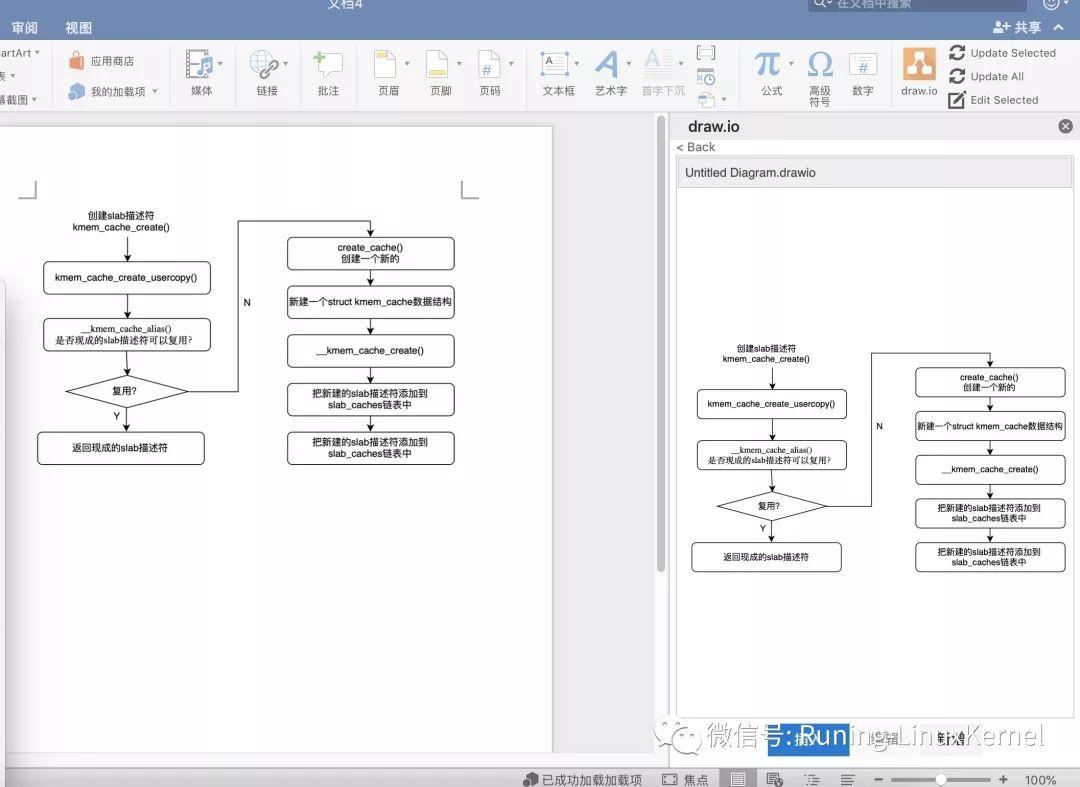Insert 媒体 media into document
The height and width of the screenshot is (787, 1080).
(x=201, y=72)
